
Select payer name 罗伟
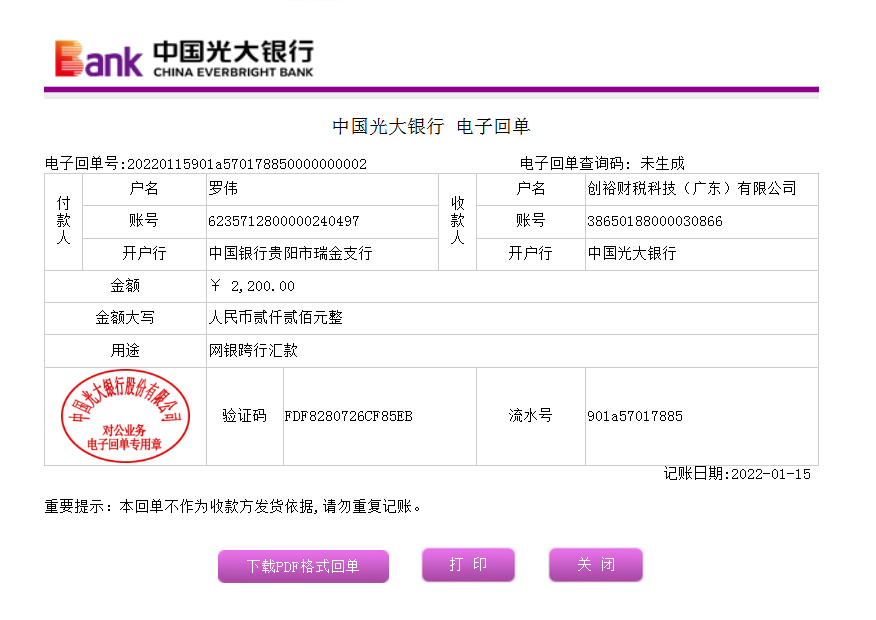tap(223, 189)
